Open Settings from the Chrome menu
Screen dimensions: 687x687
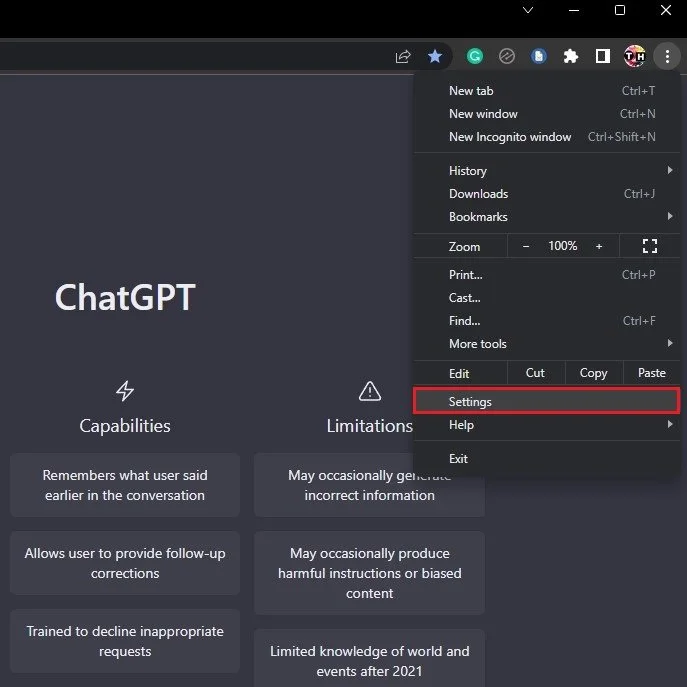coord(546,401)
